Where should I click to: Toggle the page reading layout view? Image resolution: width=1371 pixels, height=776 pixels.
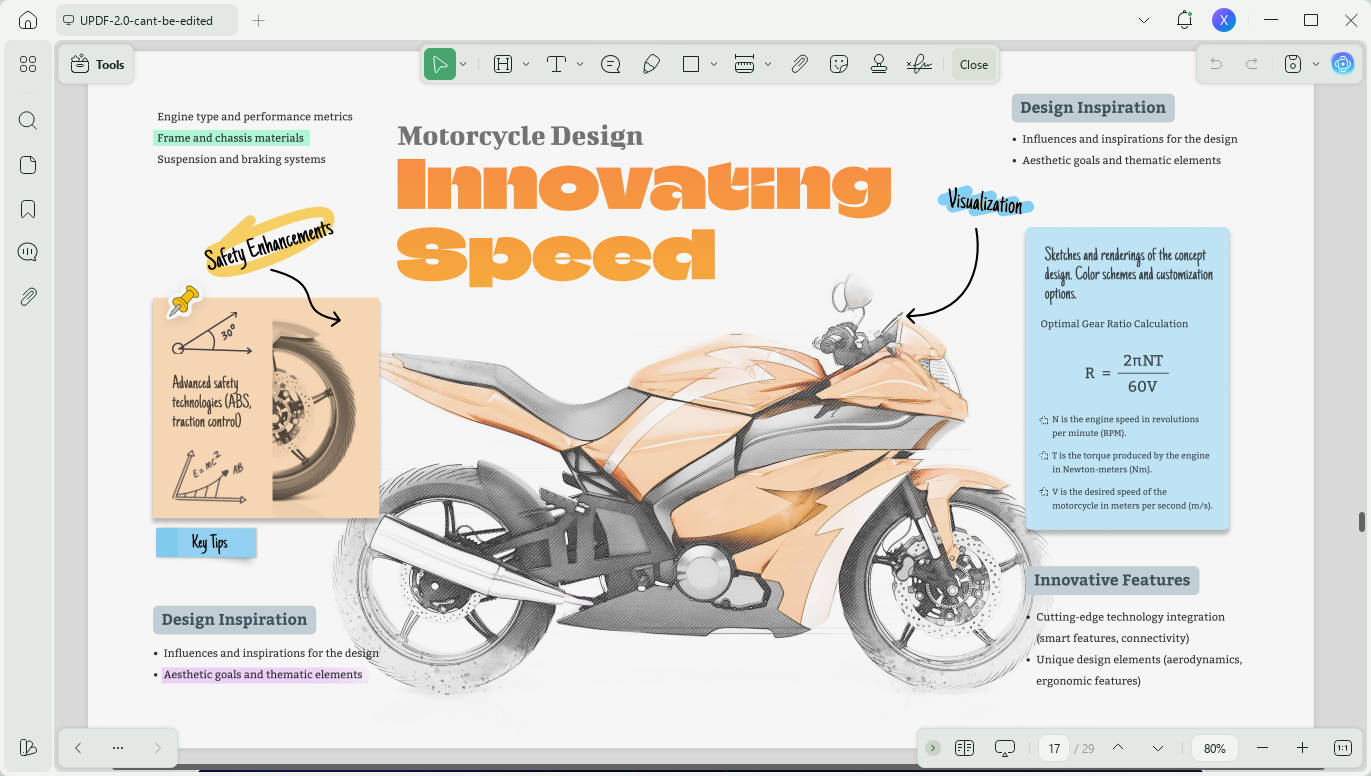point(964,748)
